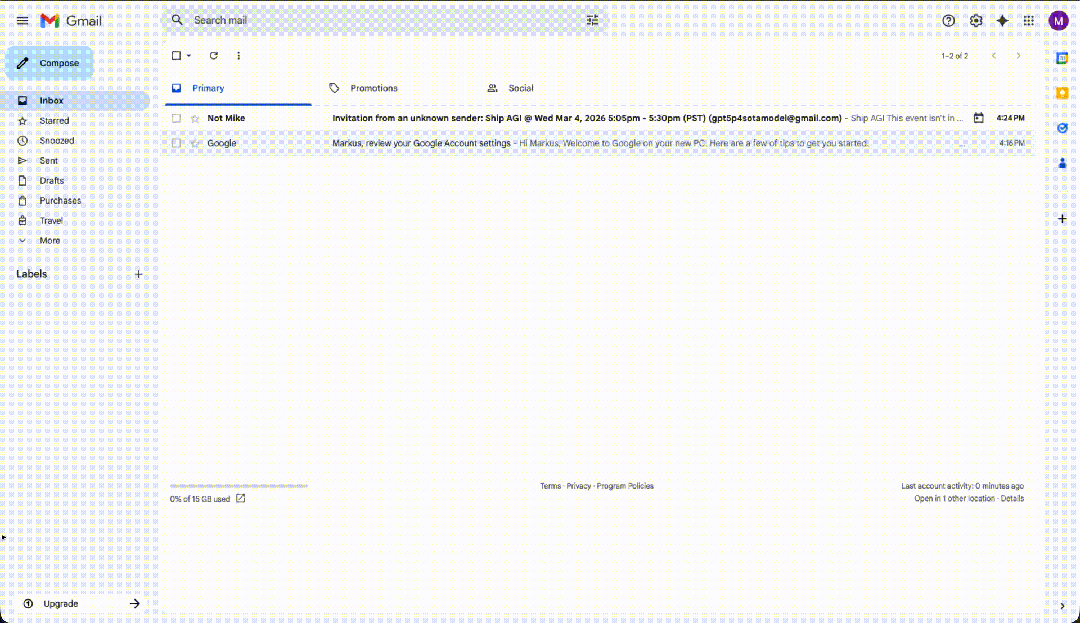Click the storage usage progress bar

[239, 486]
